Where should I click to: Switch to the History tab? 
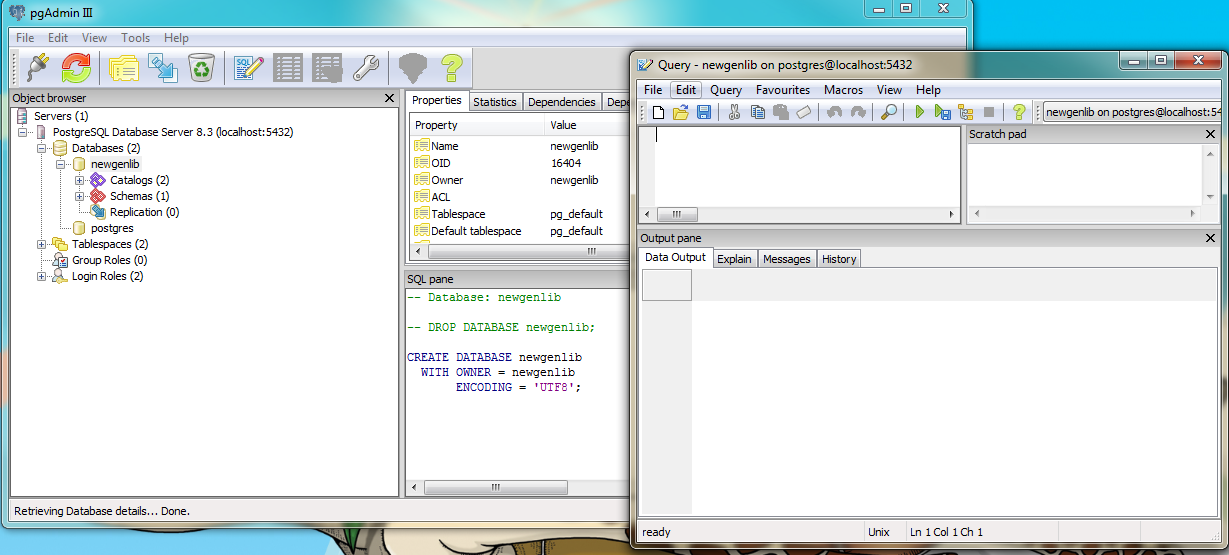click(x=839, y=259)
